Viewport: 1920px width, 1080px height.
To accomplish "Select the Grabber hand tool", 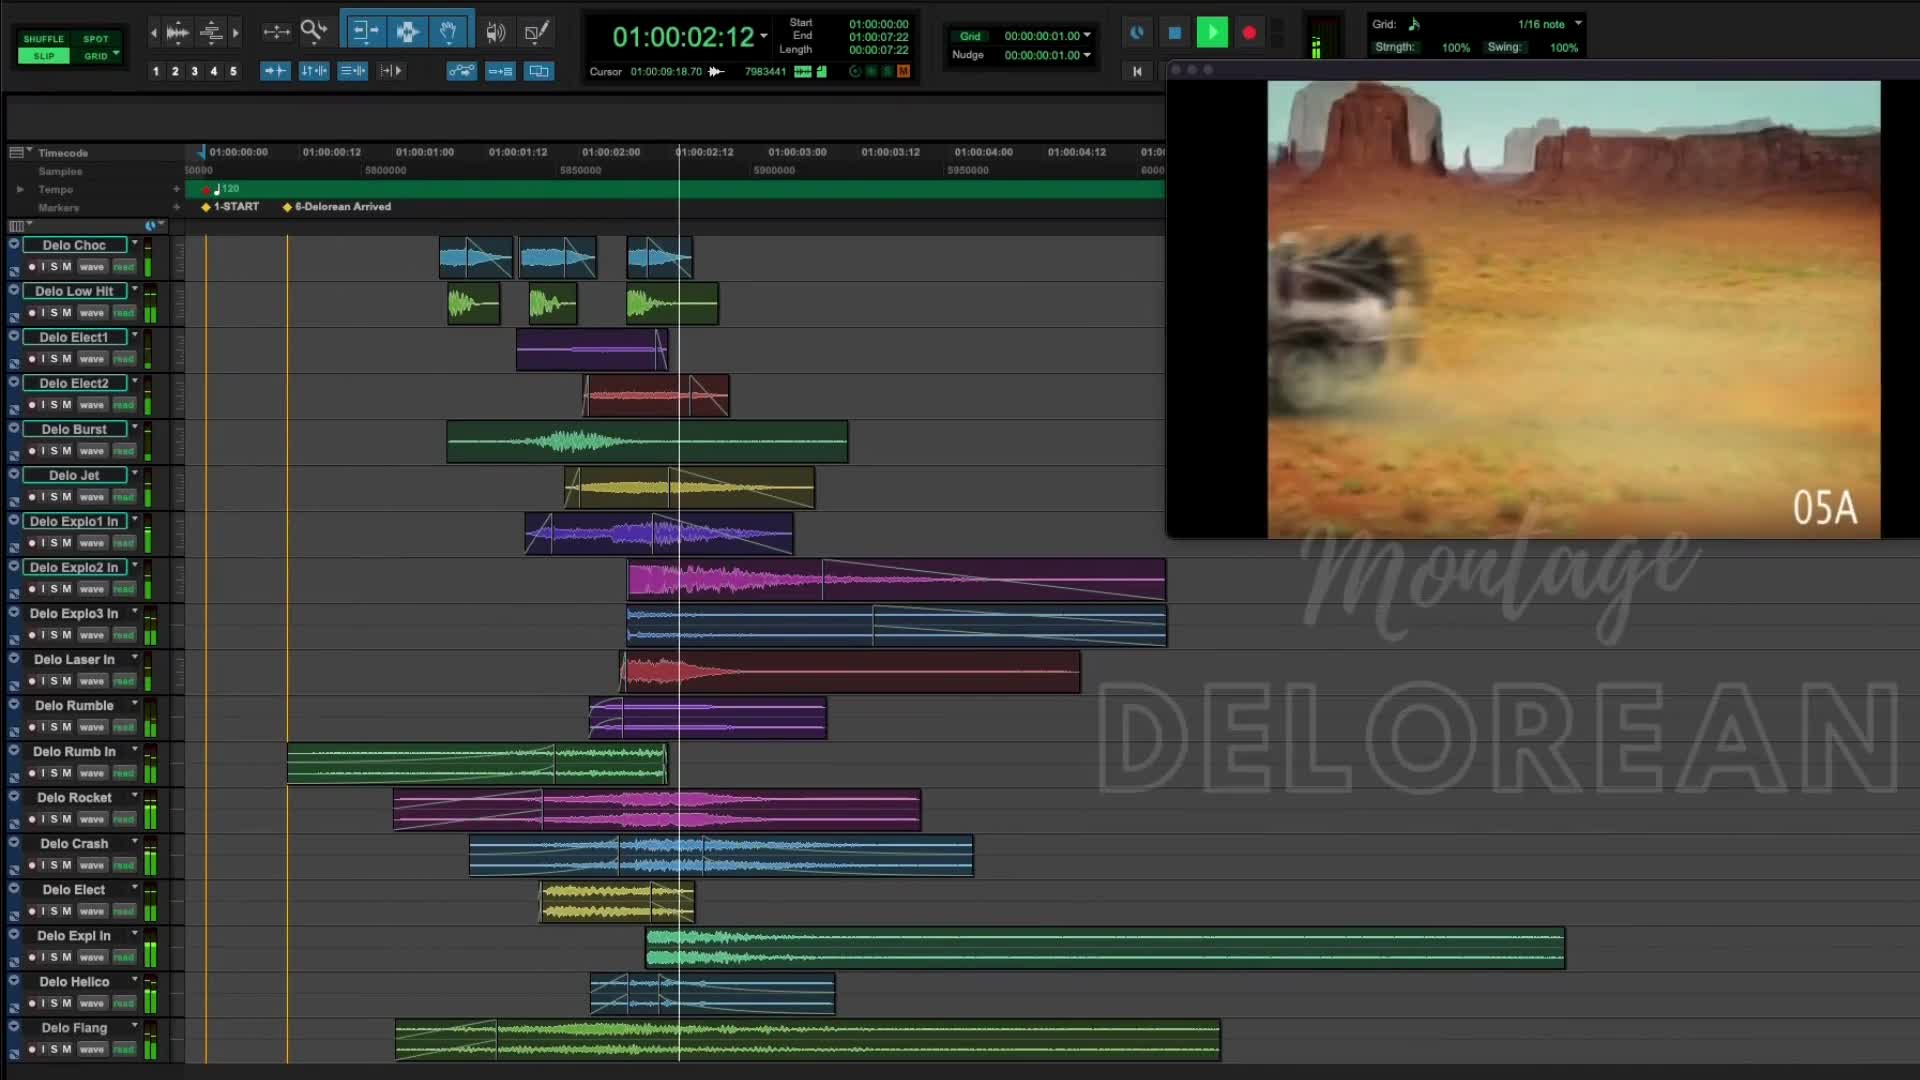I will pyautogui.click(x=449, y=32).
